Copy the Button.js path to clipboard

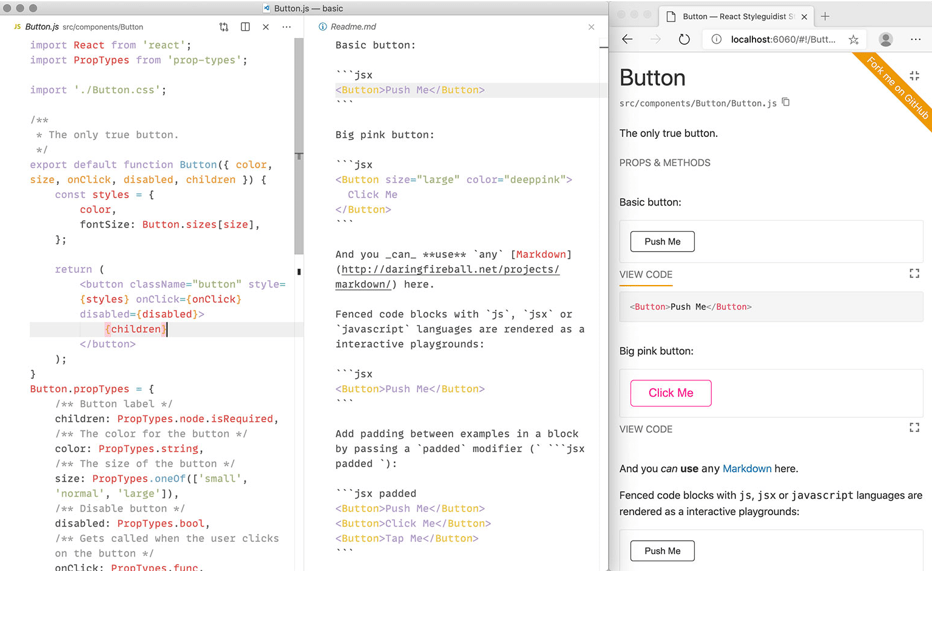[x=786, y=102]
